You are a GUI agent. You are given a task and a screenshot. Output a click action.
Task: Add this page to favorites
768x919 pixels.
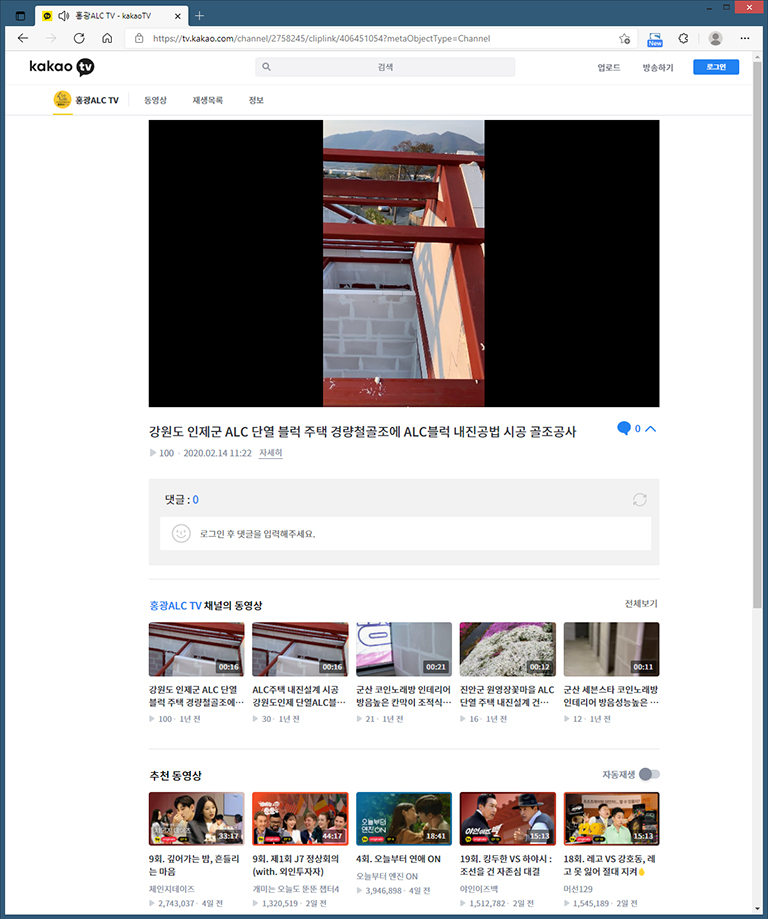[x=624, y=38]
